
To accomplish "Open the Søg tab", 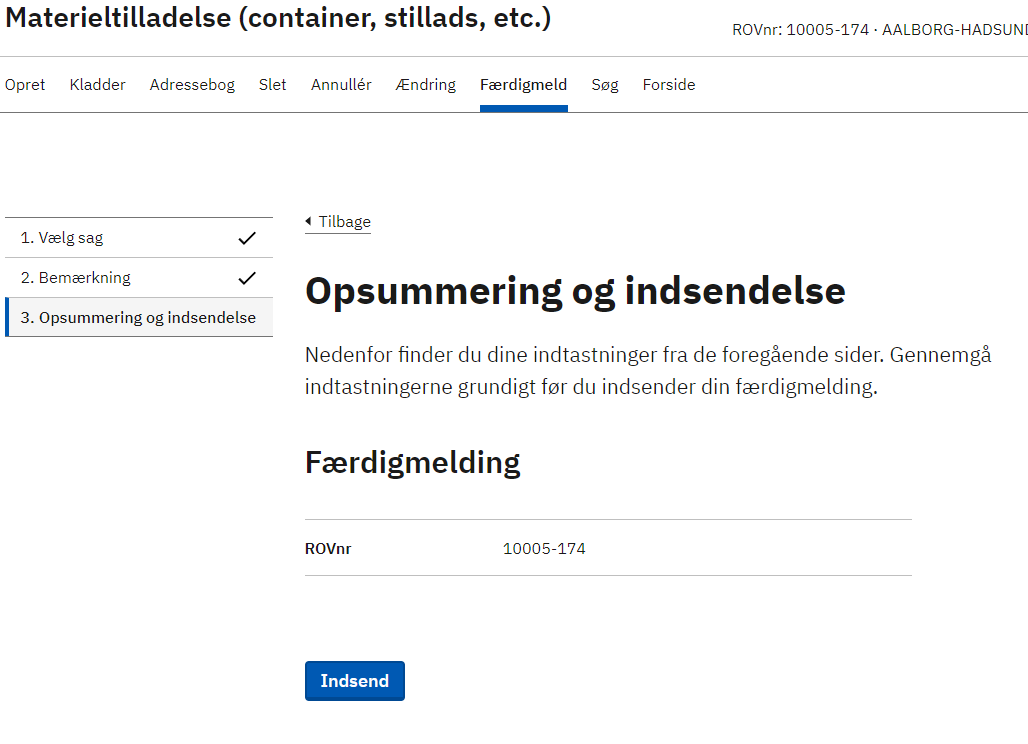I will 605,85.
